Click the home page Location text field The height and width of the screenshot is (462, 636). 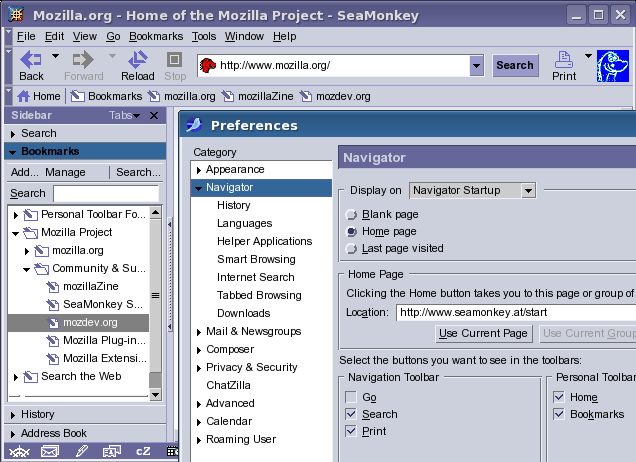pos(516,313)
